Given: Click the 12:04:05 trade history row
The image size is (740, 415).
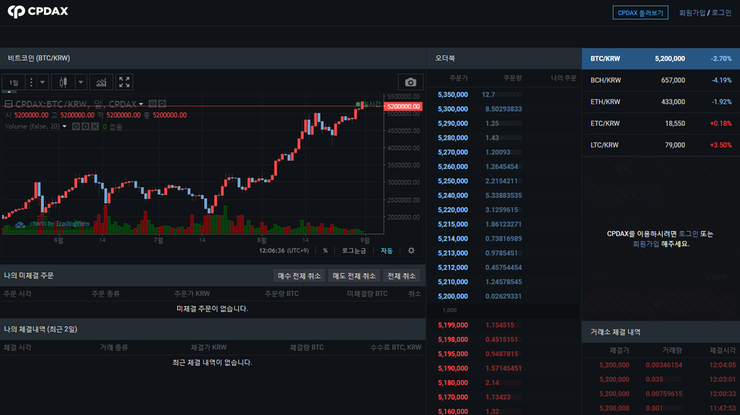Looking at the screenshot, I should click(x=661, y=365).
